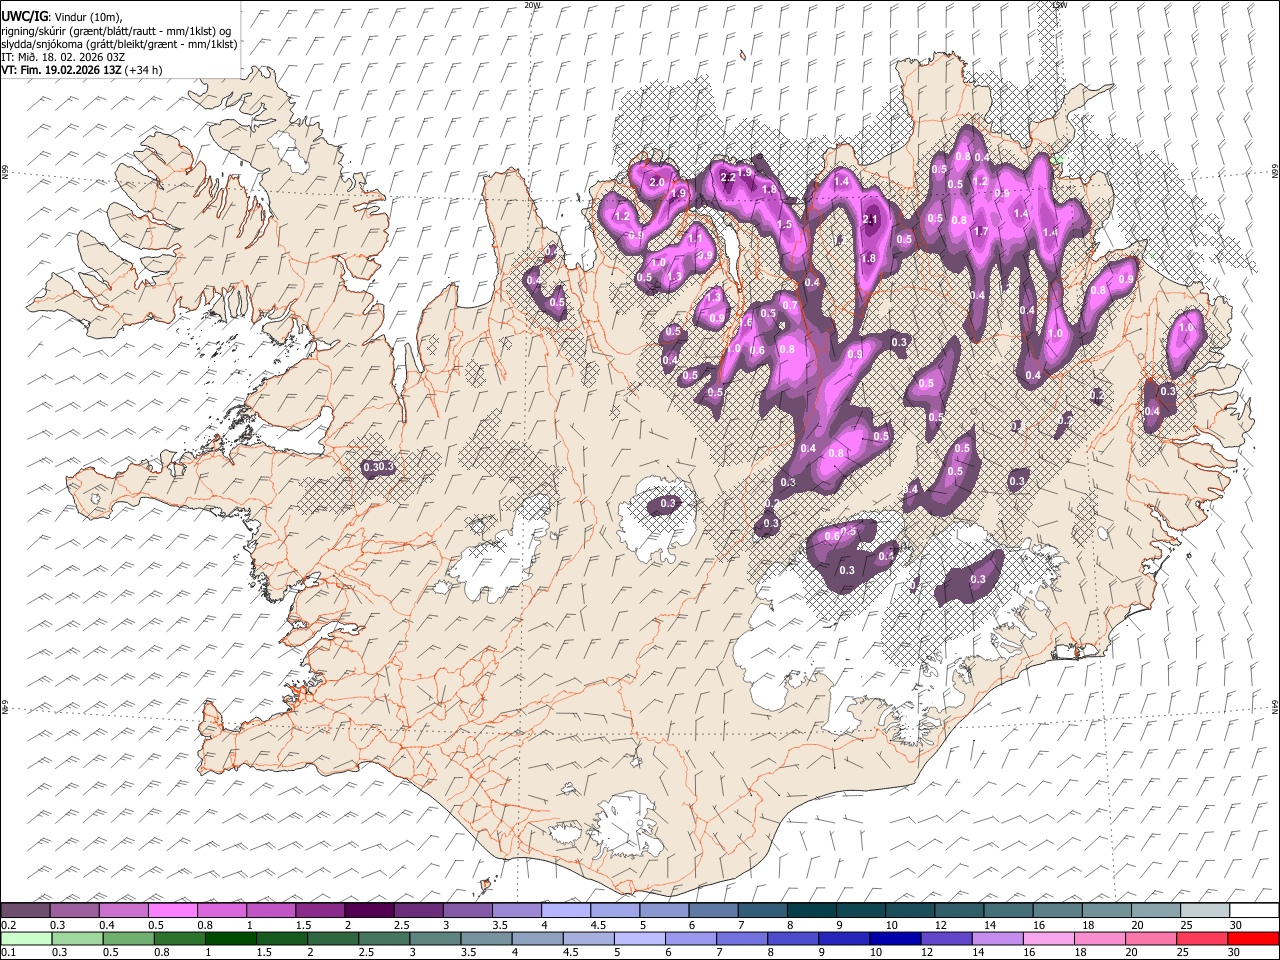Image resolution: width=1280 pixels, height=960 pixels.
Task: Click the 30 label in top legend row
Action: click(x=1236, y=925)
